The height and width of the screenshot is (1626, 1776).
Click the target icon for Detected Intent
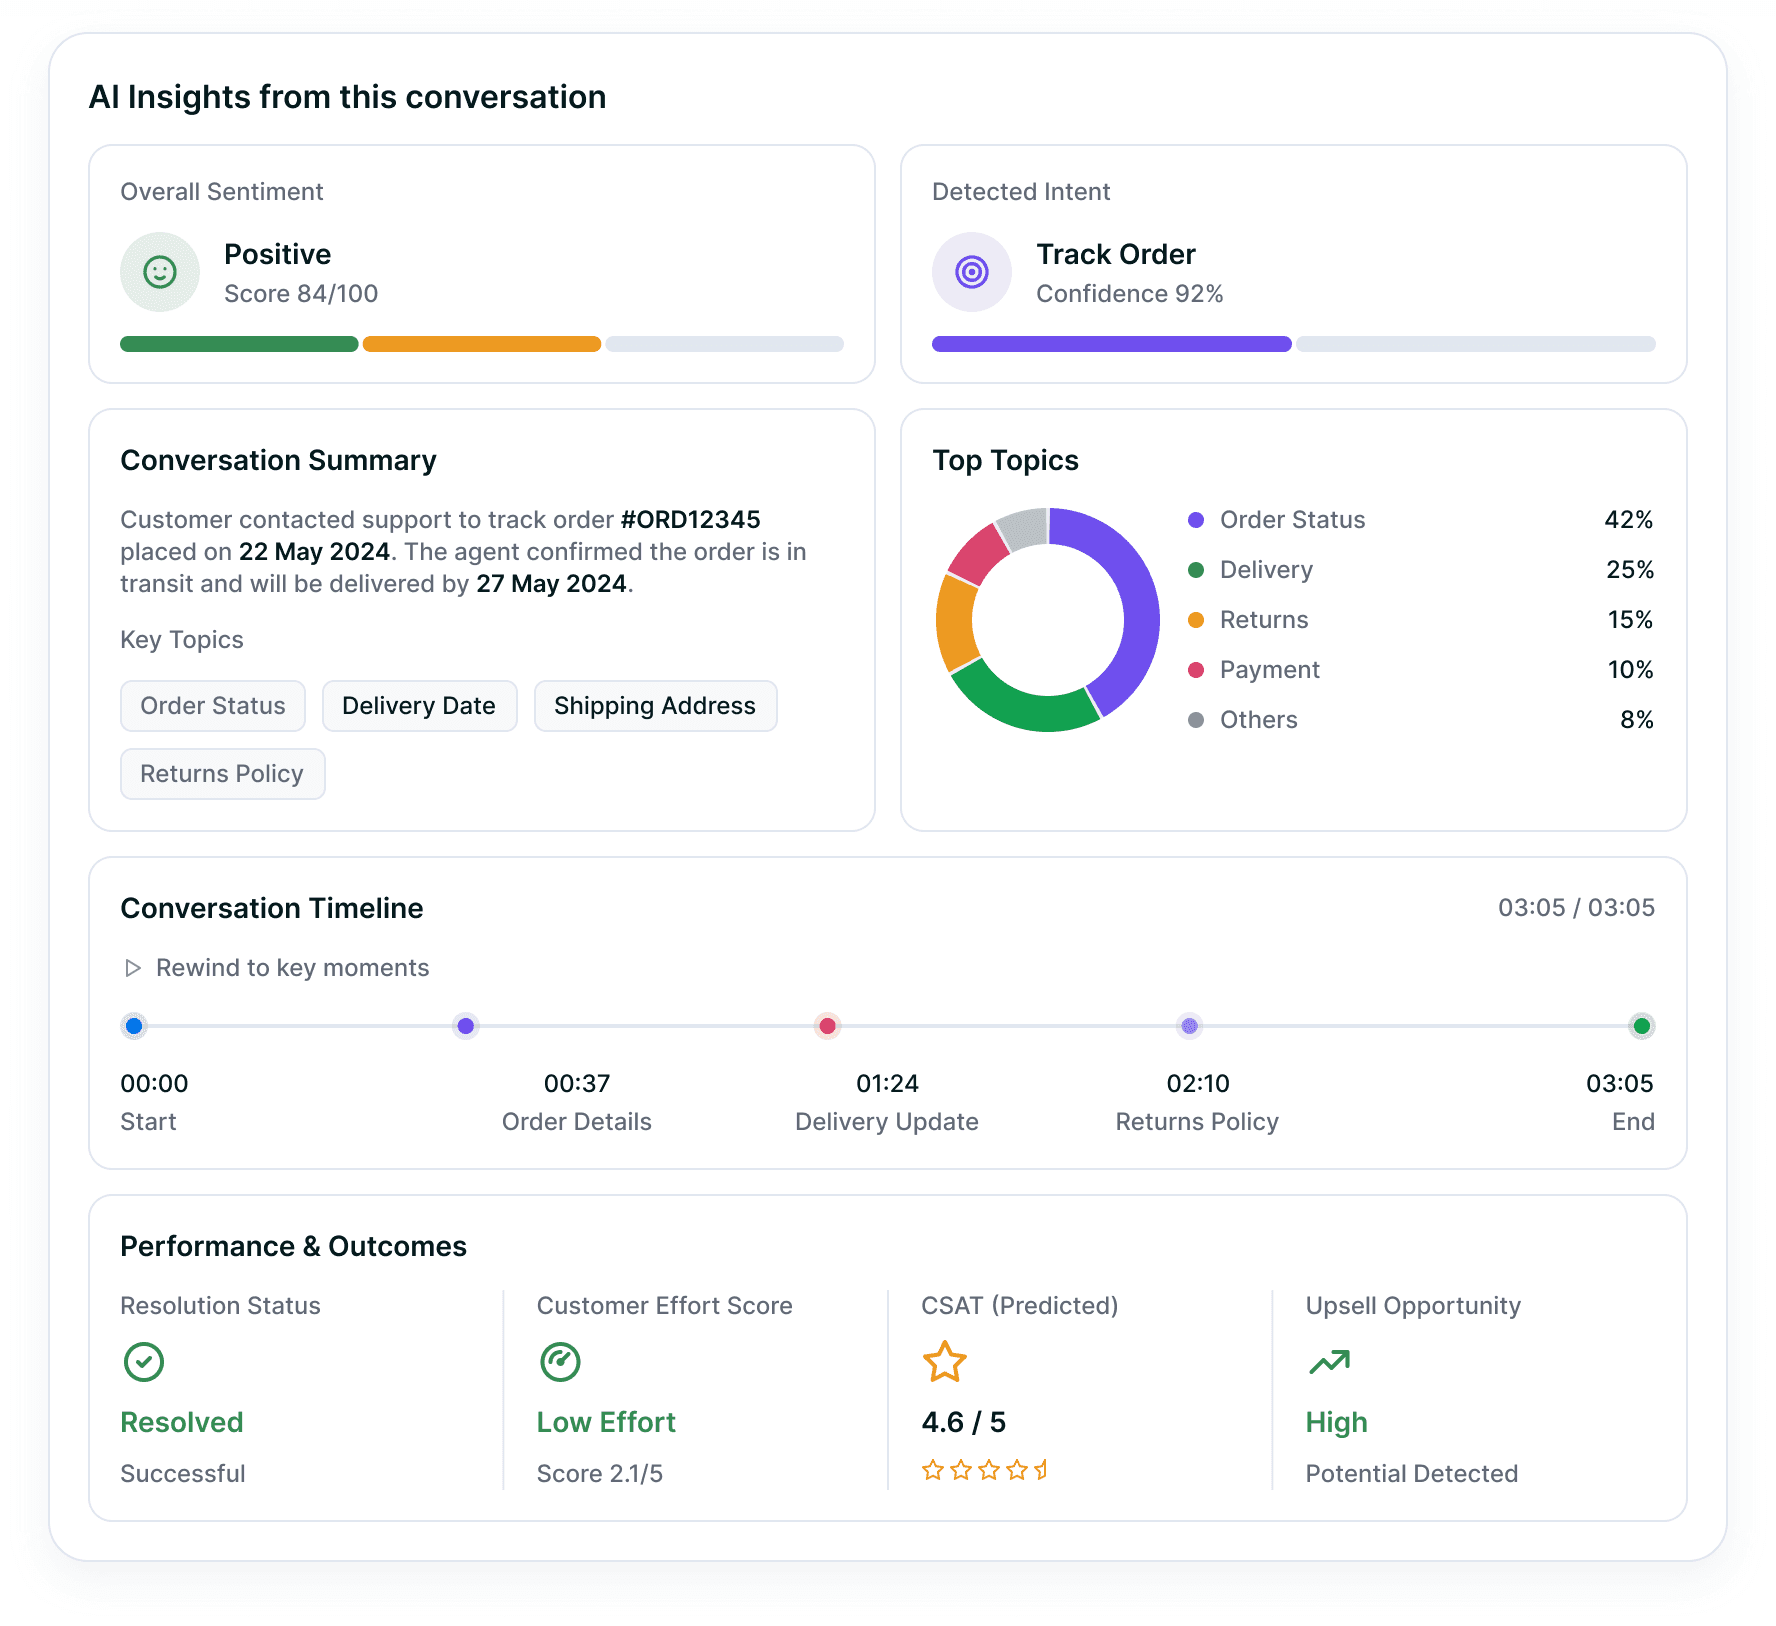coord(972,272)
